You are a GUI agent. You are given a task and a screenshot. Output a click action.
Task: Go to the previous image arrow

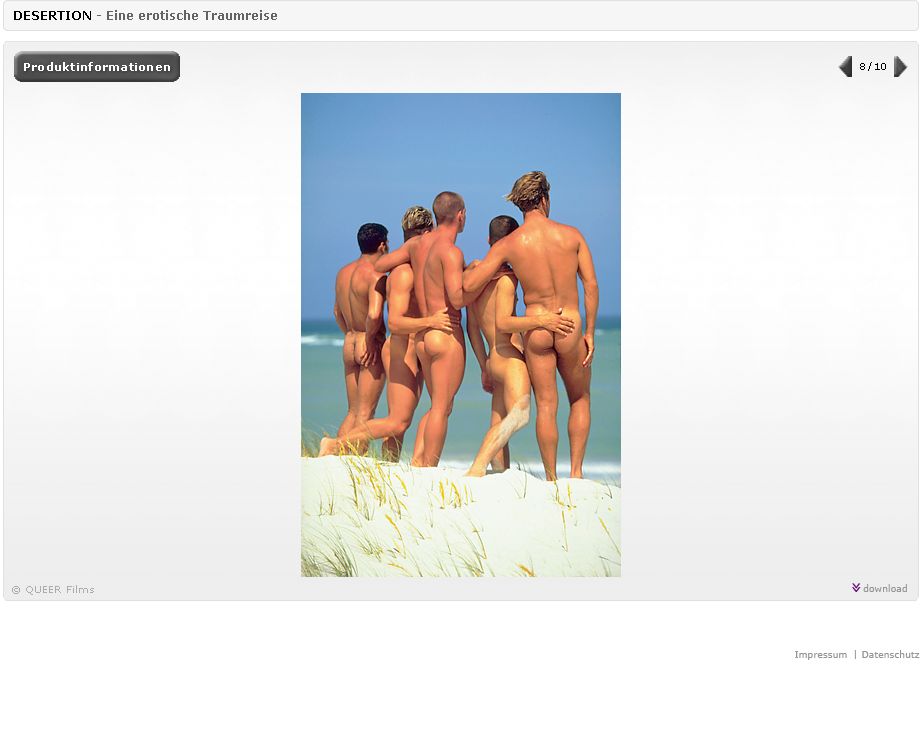tap(846, 67)
